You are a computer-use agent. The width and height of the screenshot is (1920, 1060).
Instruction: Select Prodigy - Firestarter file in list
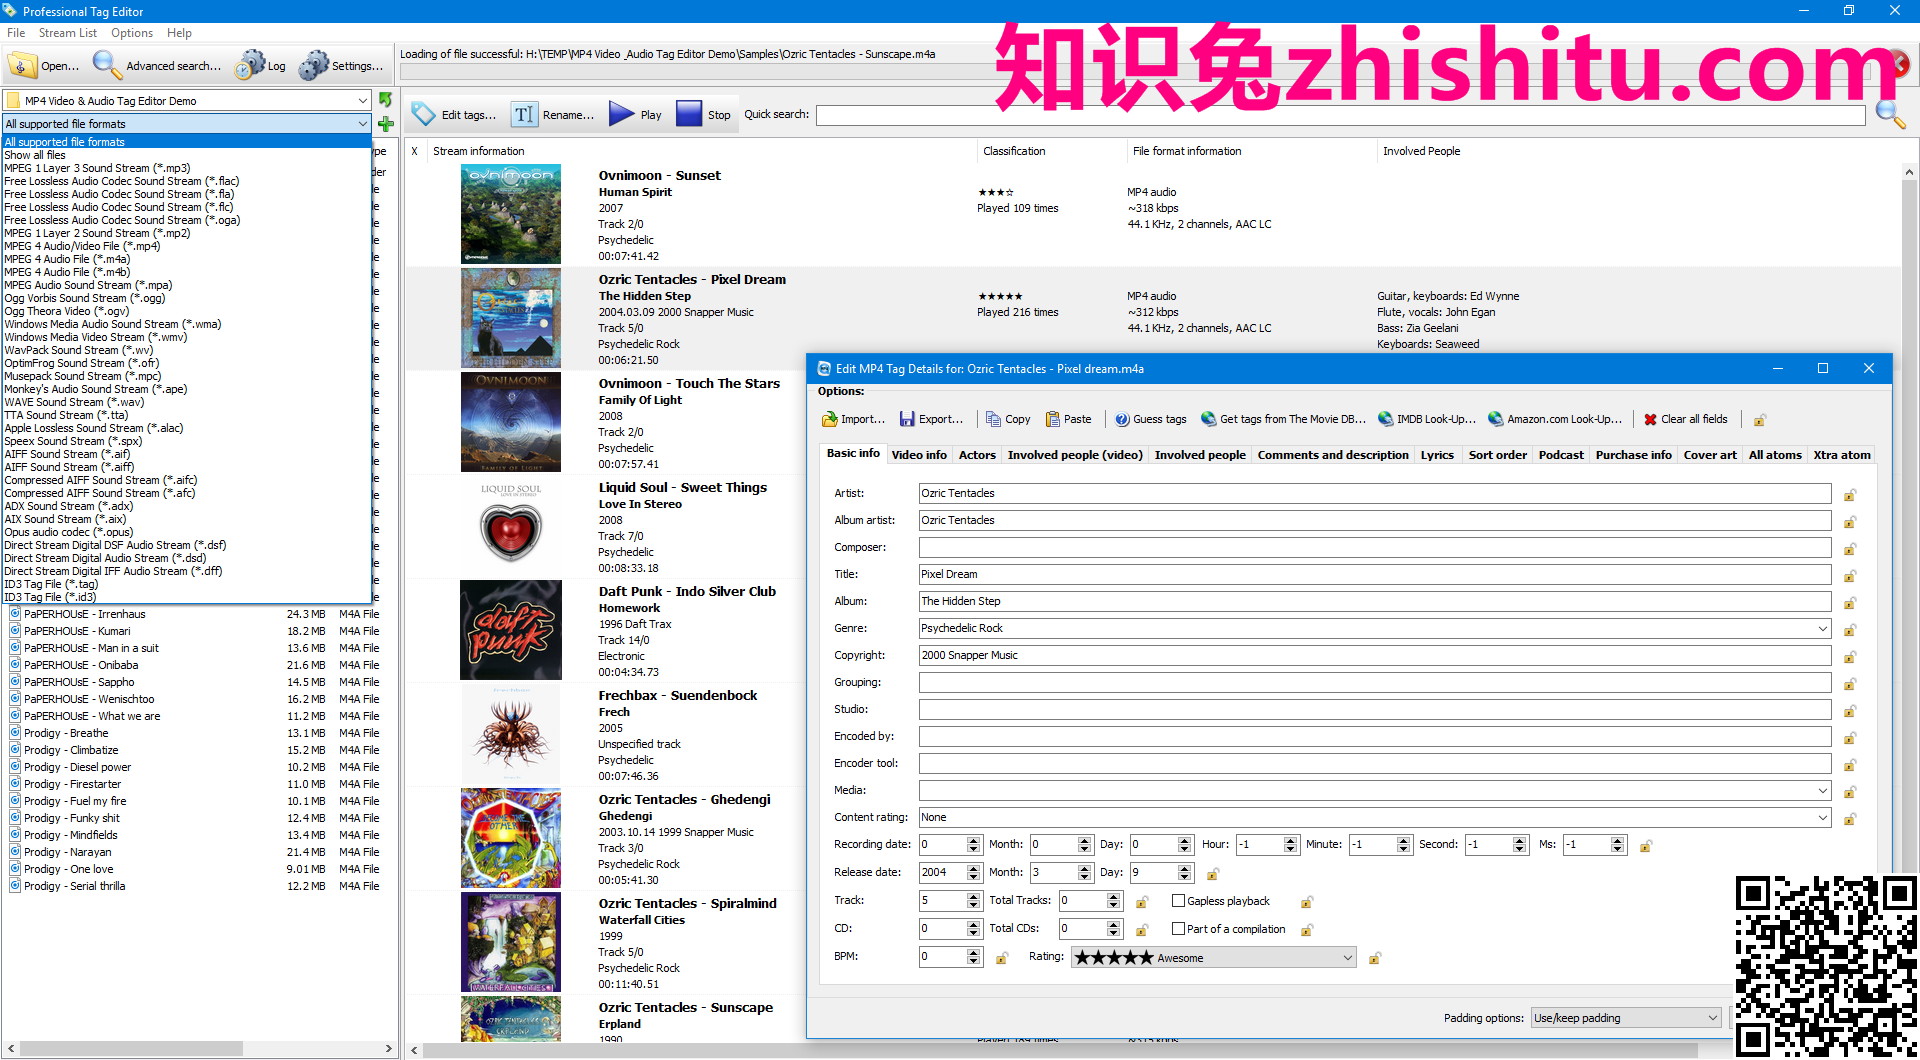[x=72, y=784]
